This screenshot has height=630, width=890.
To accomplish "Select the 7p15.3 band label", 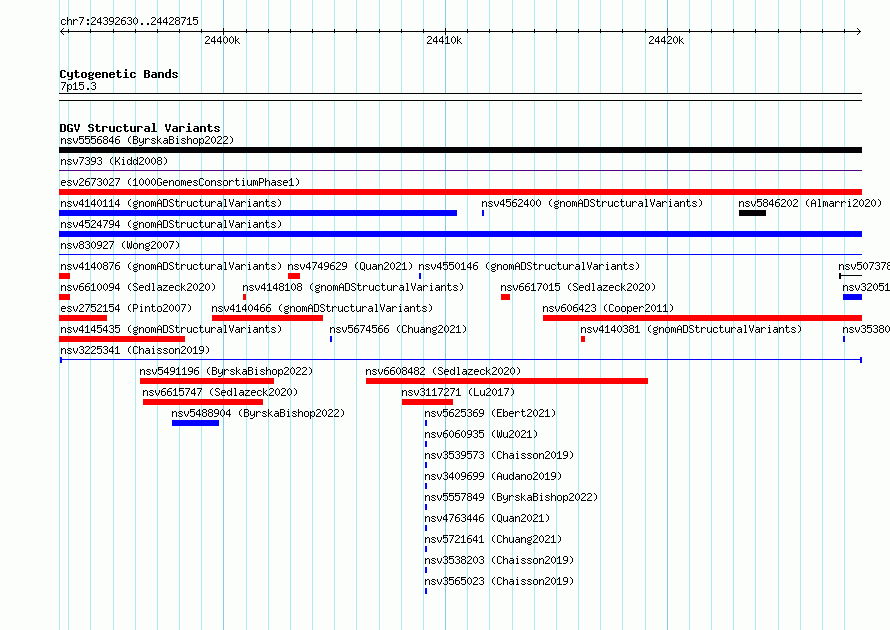I will (x=78, y=86).
